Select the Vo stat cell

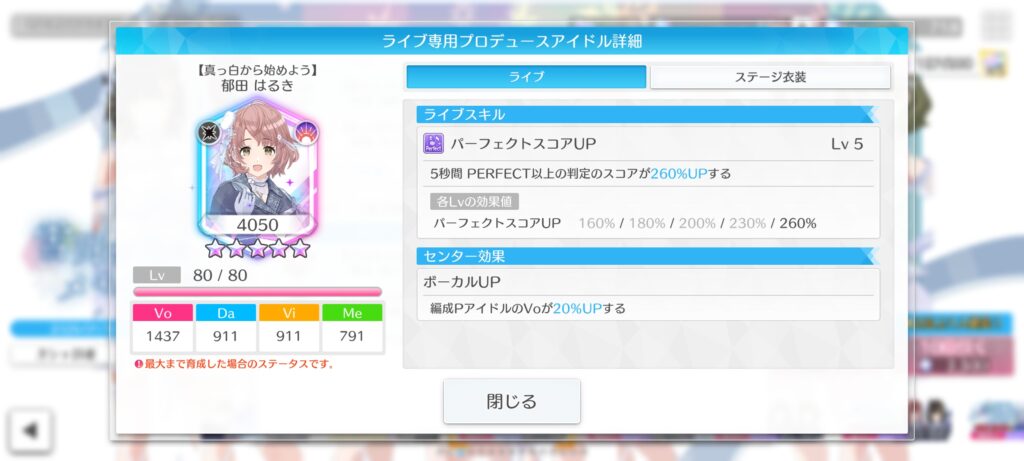163,328
